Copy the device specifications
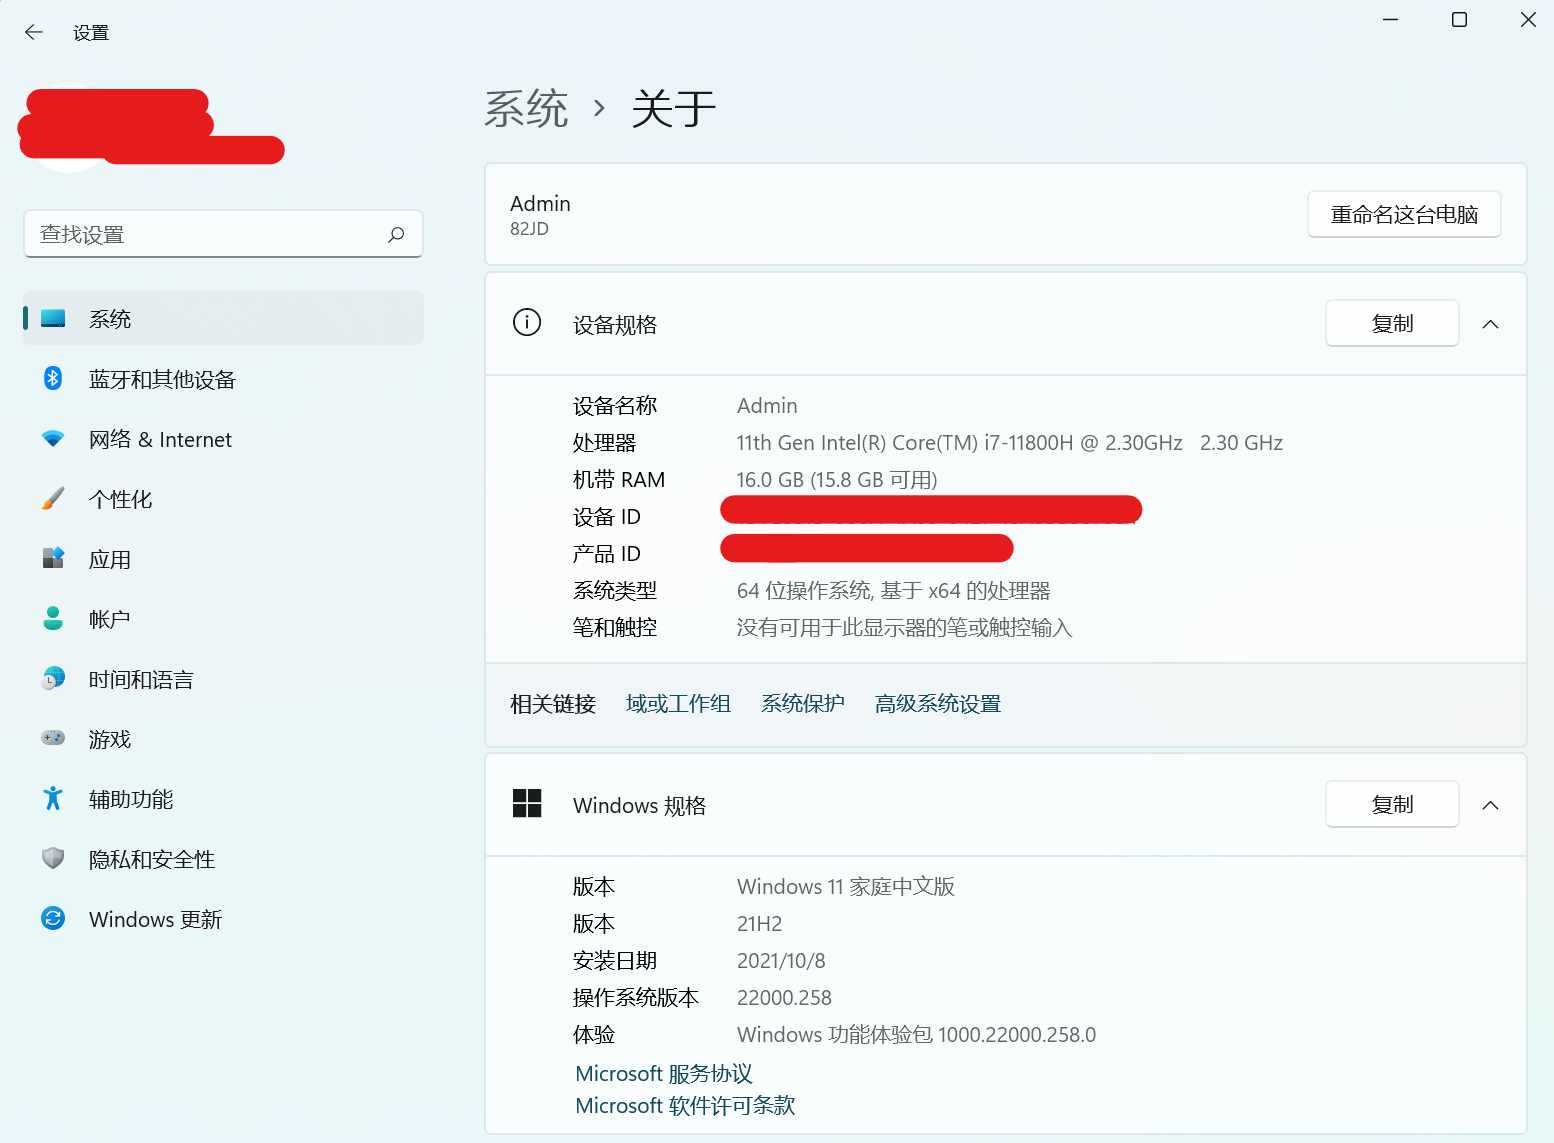Image resolution: width=1554 pixels, height=1143 pixels. [x=1391, y=324]
